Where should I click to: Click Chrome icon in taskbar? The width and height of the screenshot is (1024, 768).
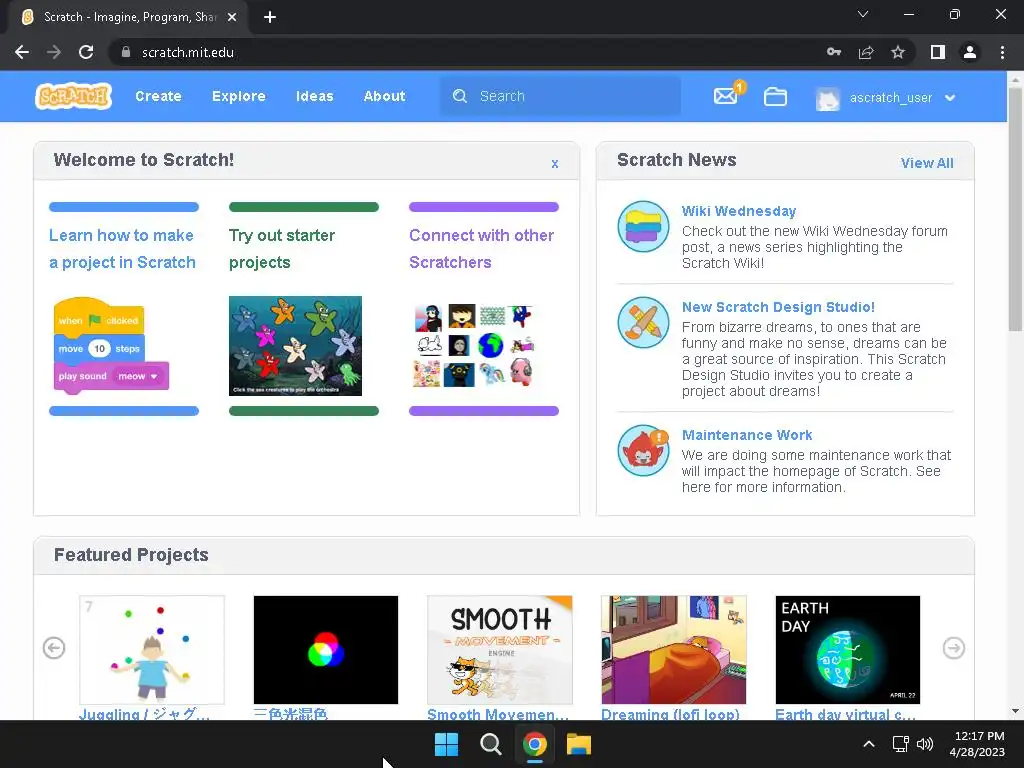click(x=535, y=744)
